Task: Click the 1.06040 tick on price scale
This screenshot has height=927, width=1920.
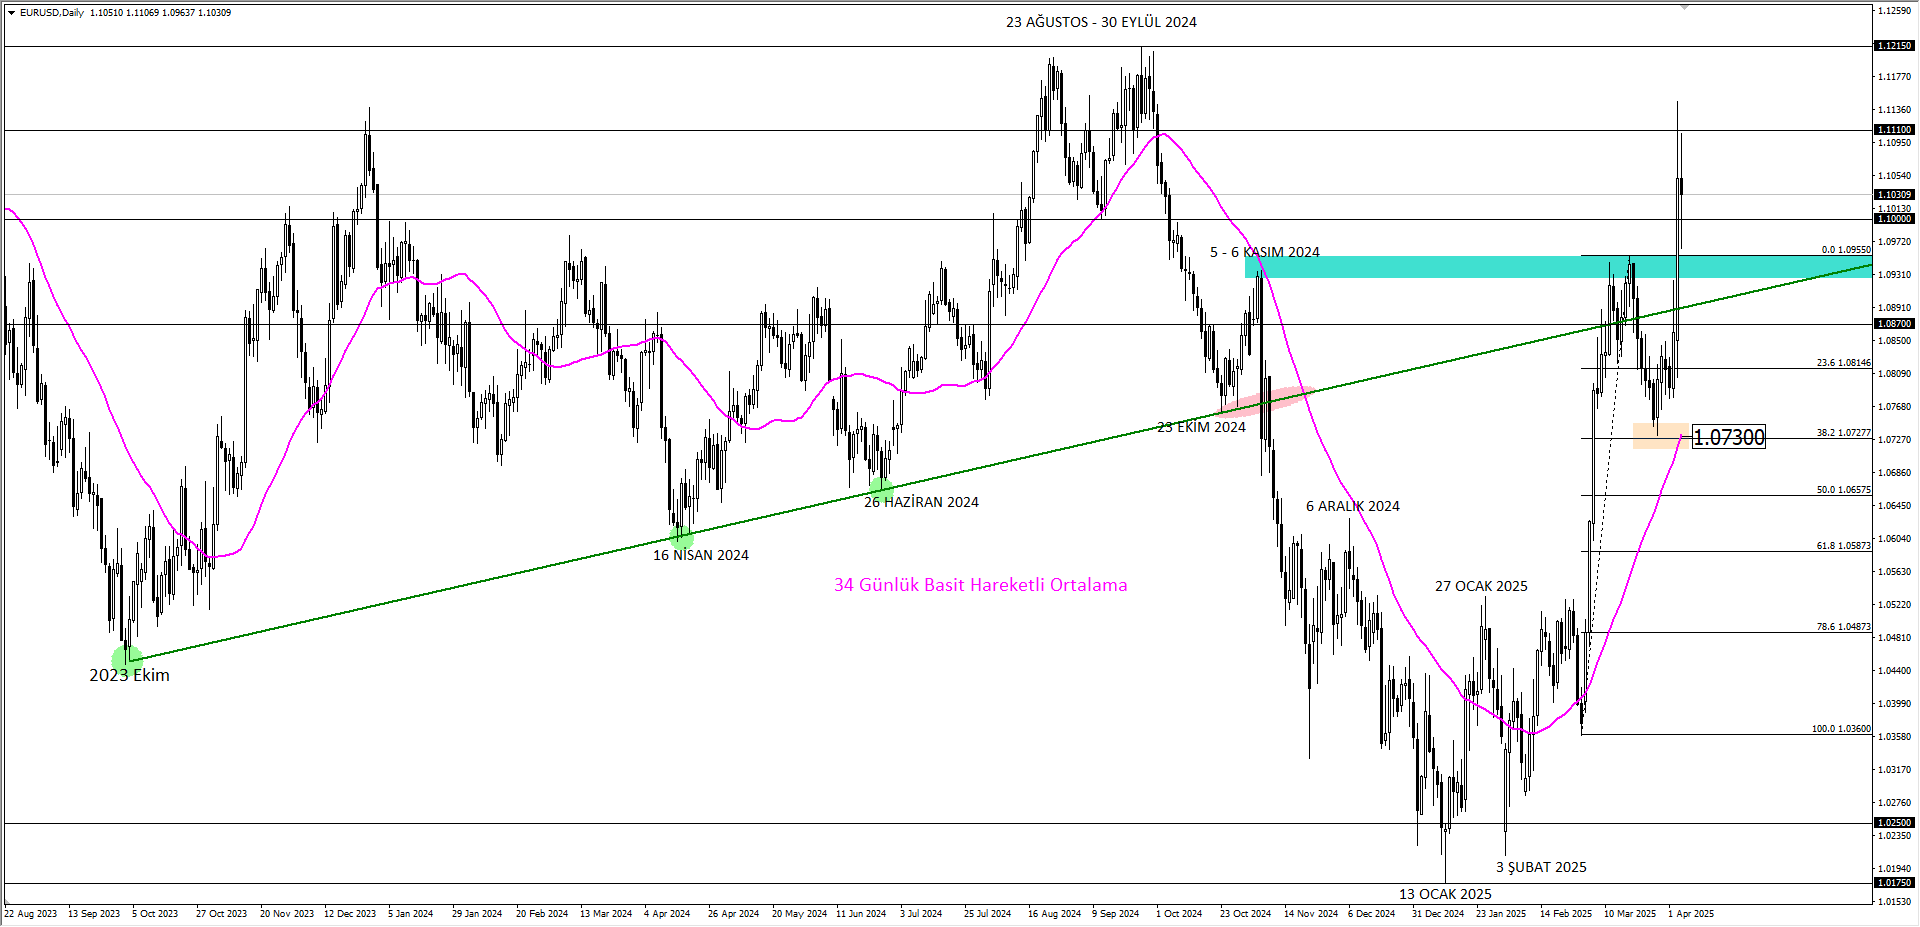Action: point(1894,539)
